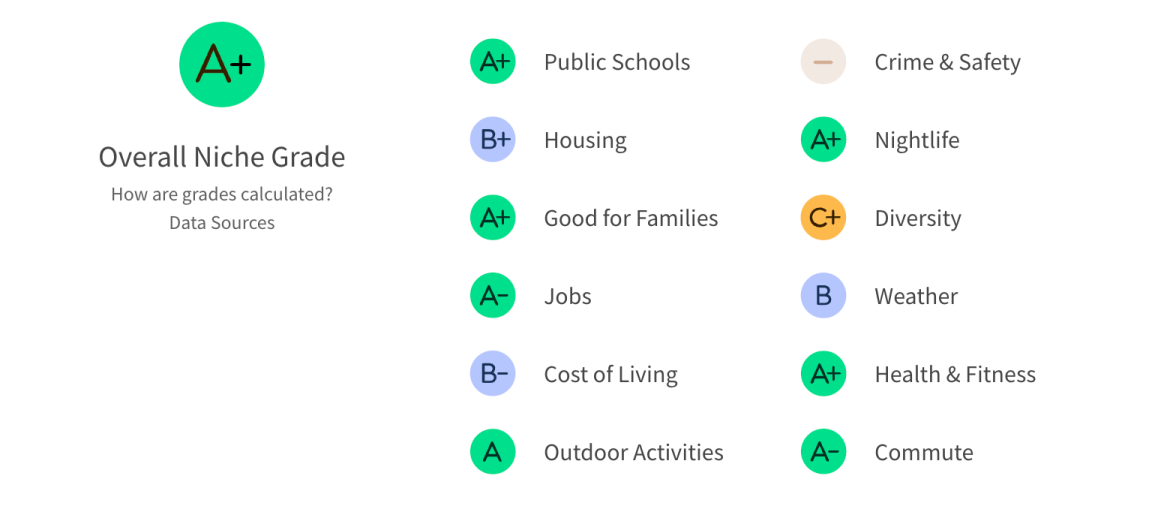Click the Jobs A- grade badge
1170x506 pixels.
click(x=493, y=296)
